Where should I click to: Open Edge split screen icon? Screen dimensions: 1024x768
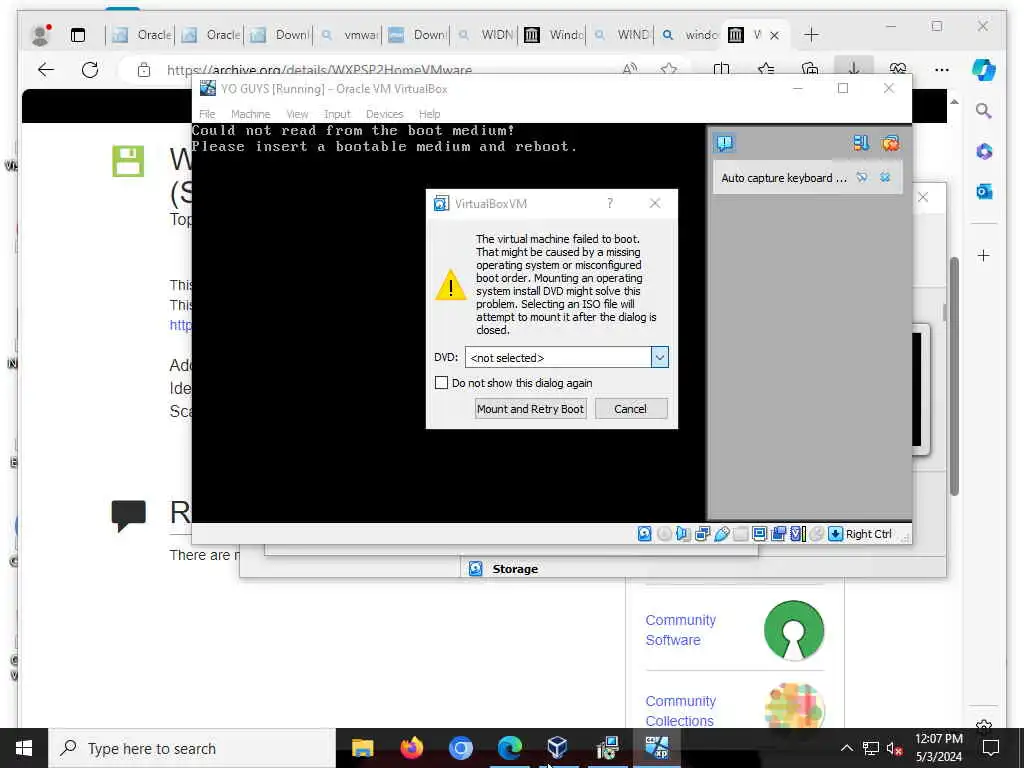[x=721, y=69]
